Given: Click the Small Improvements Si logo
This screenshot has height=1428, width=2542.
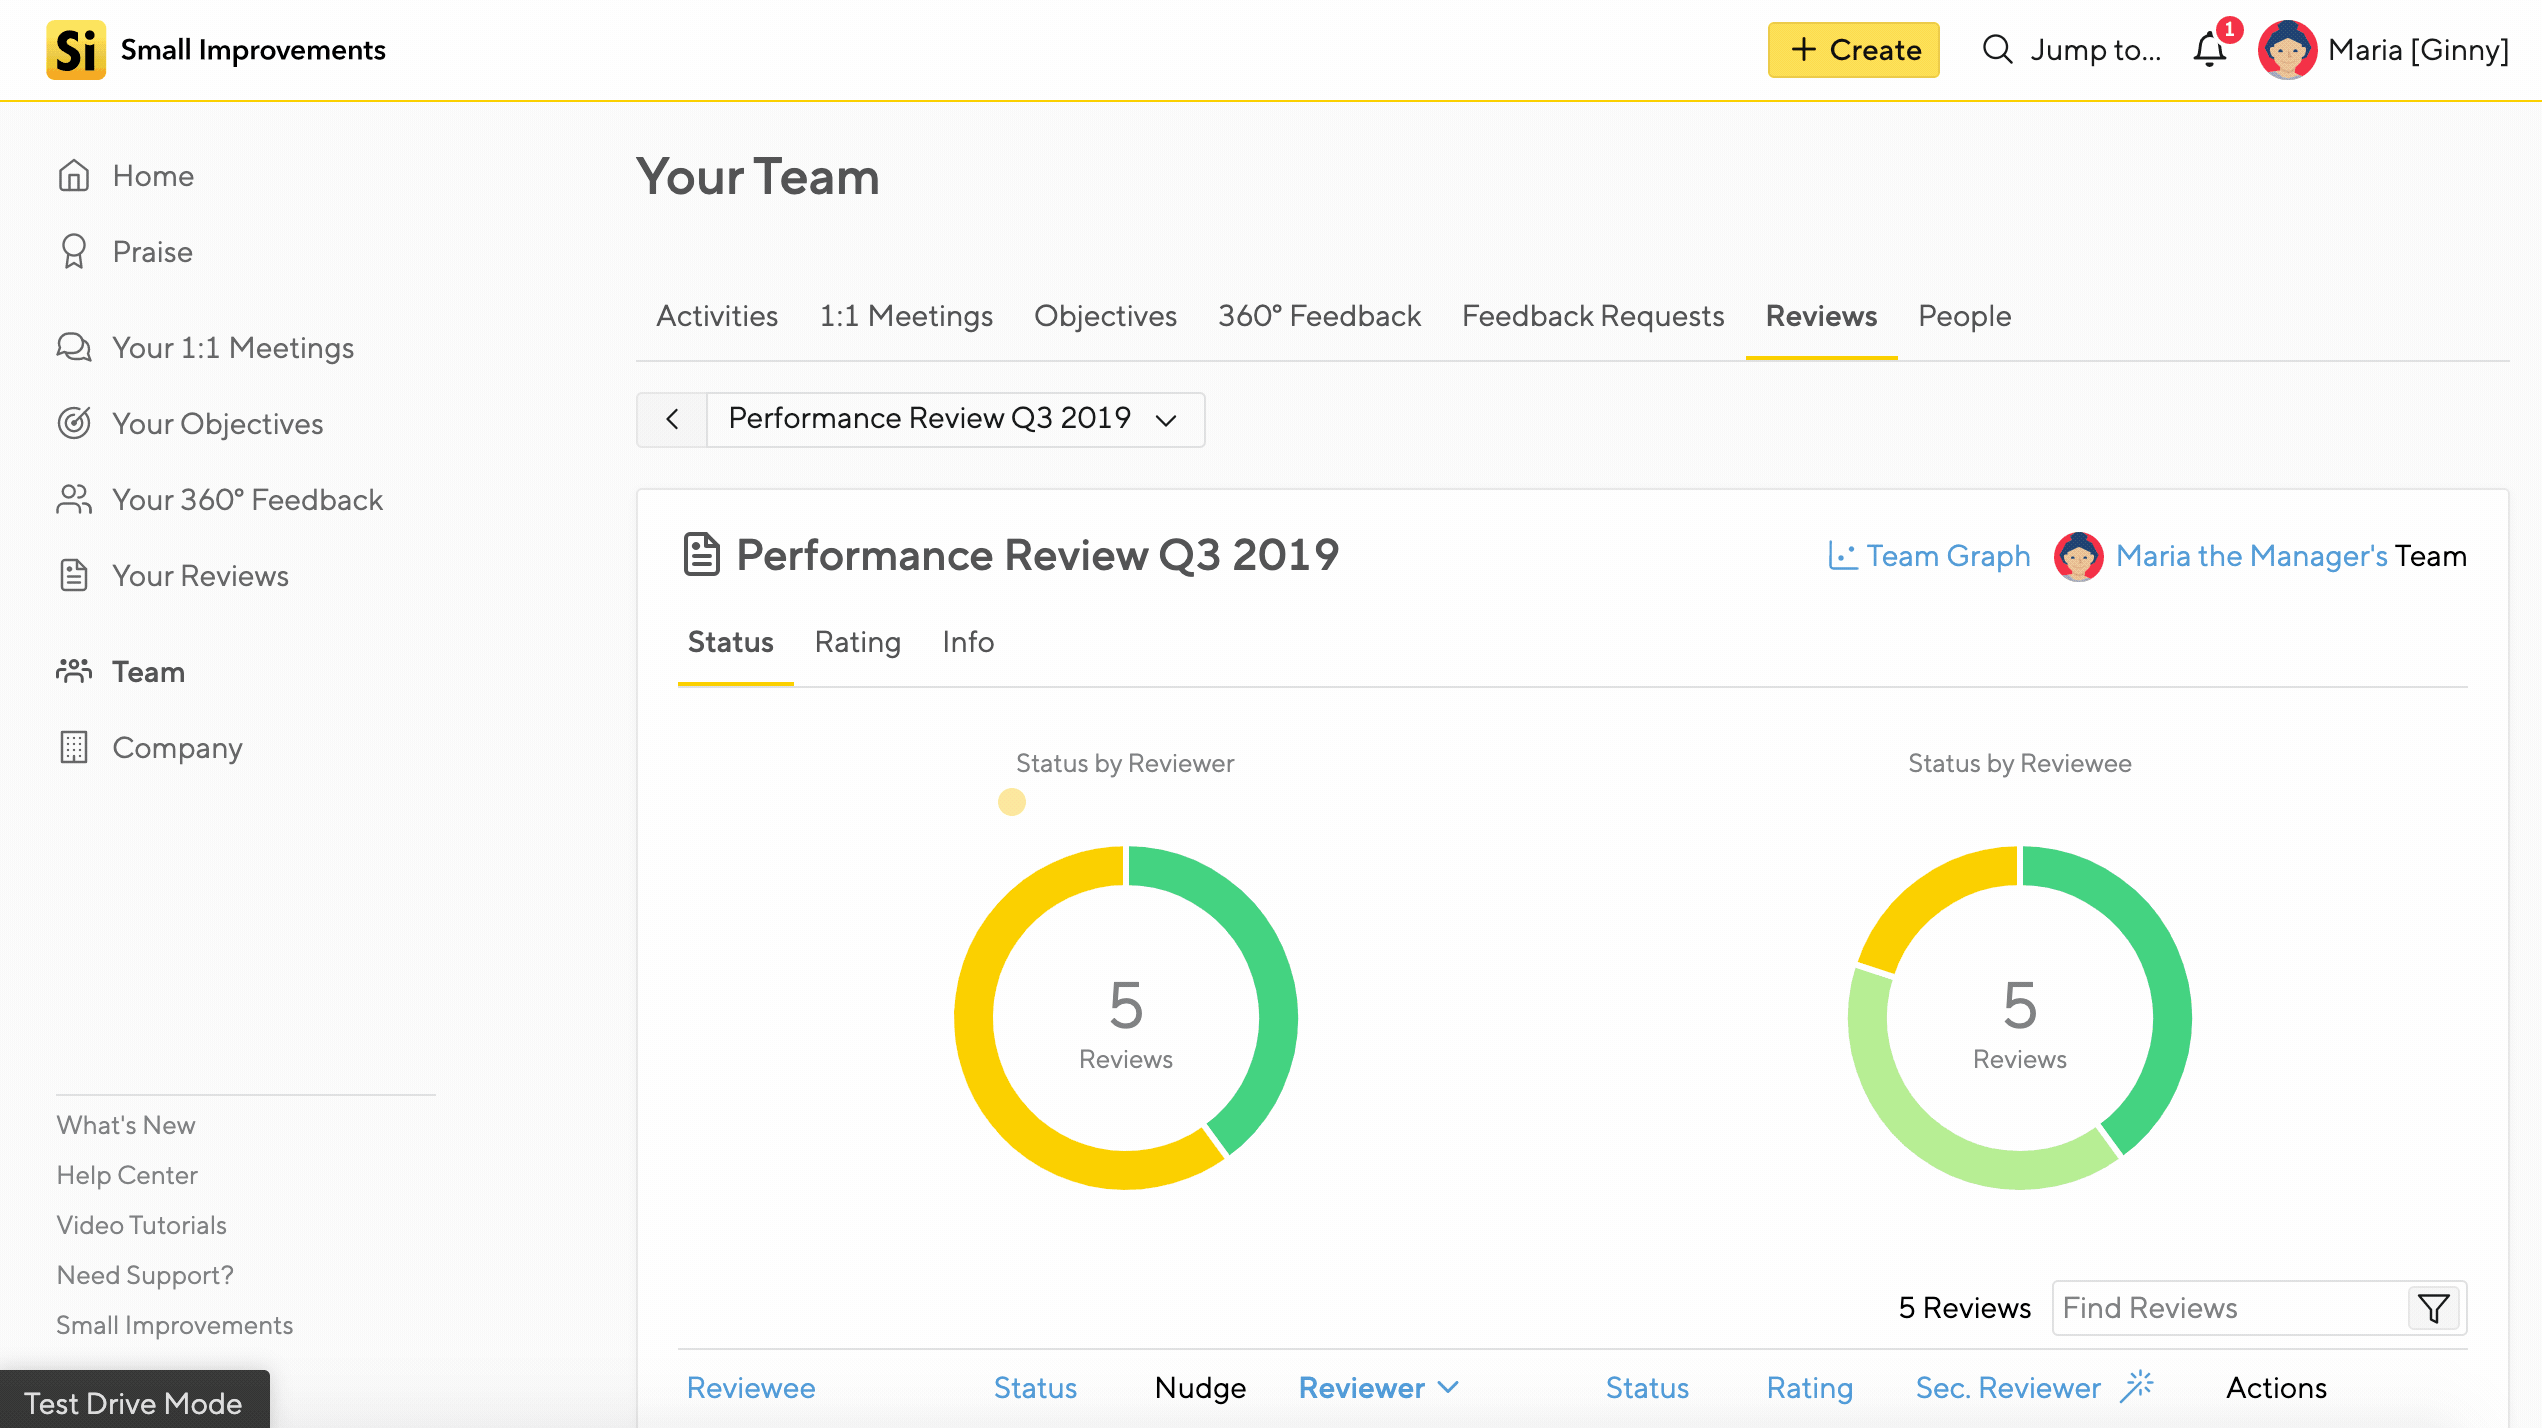Looking at the screenshot, I should pyautogui.click(x=76, y=50).
